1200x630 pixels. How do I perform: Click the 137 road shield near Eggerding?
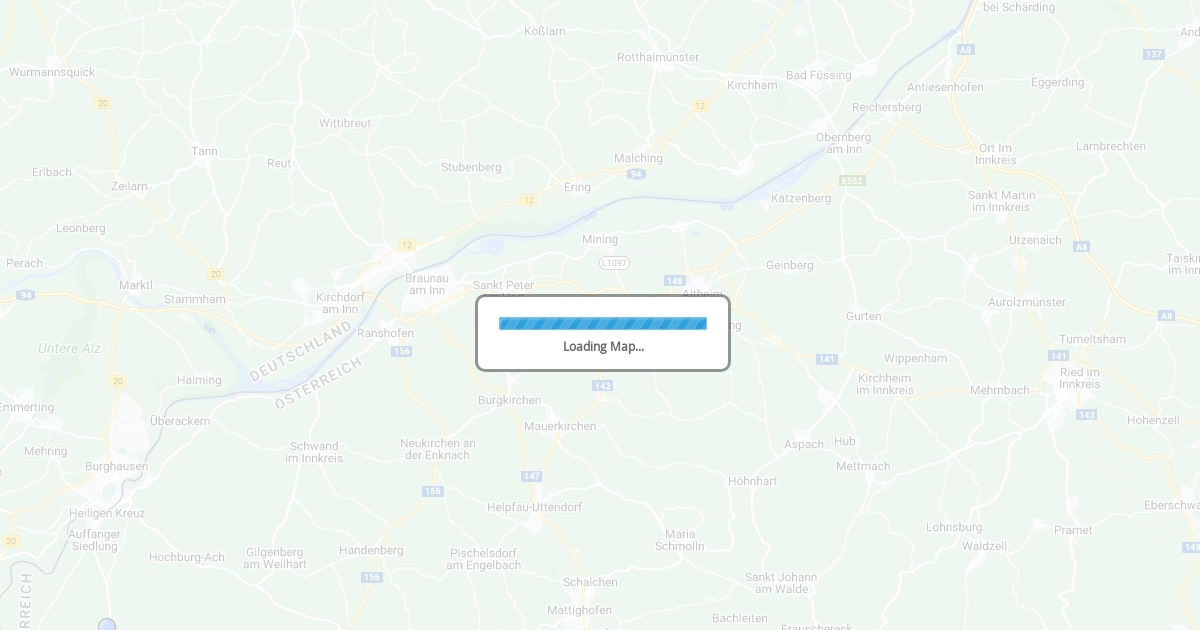[x=1155, y=54]
